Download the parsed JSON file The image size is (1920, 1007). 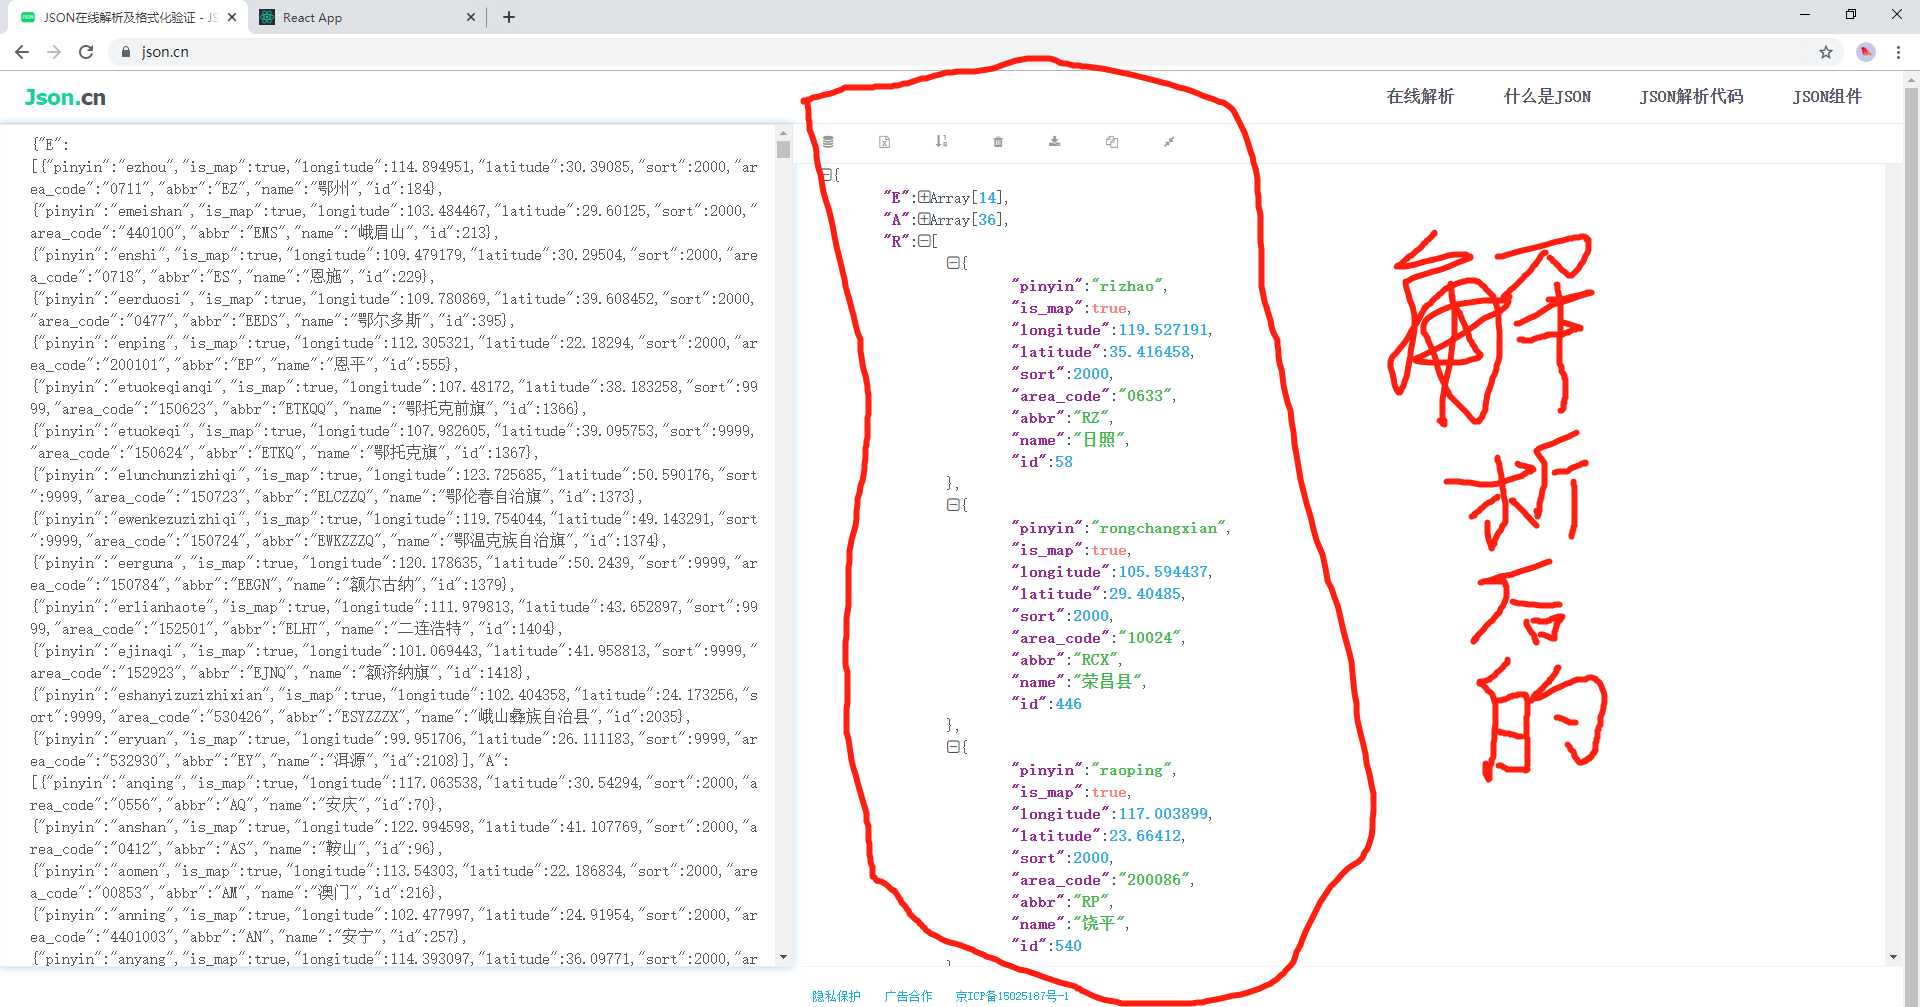(x=1054, y=142)
